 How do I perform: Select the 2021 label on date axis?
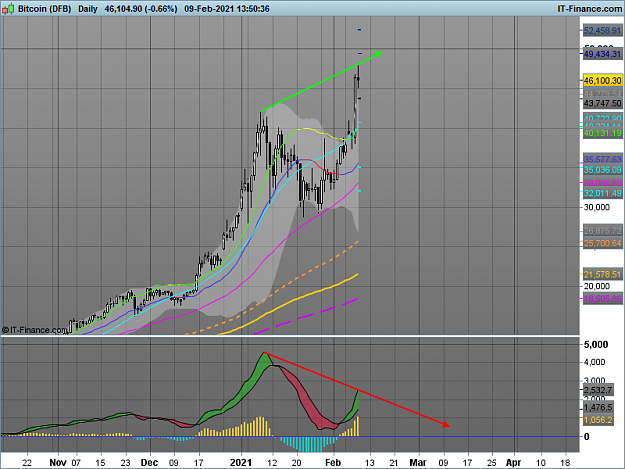[241, 463]
